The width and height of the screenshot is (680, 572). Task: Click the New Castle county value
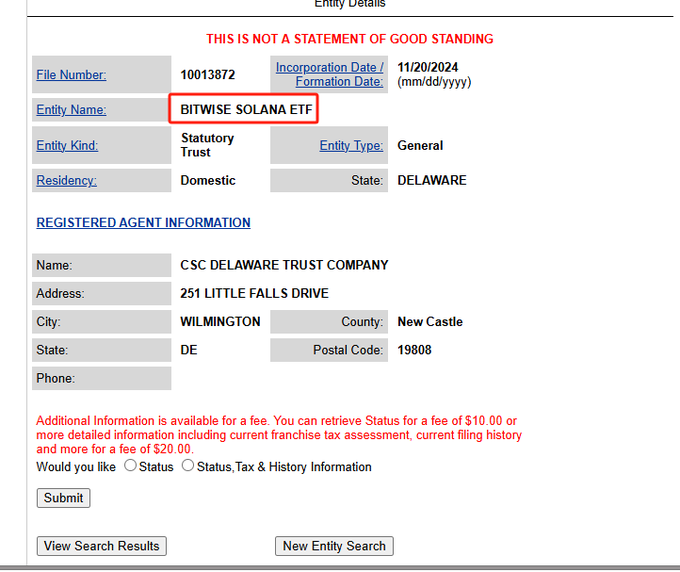pos(430,322)
